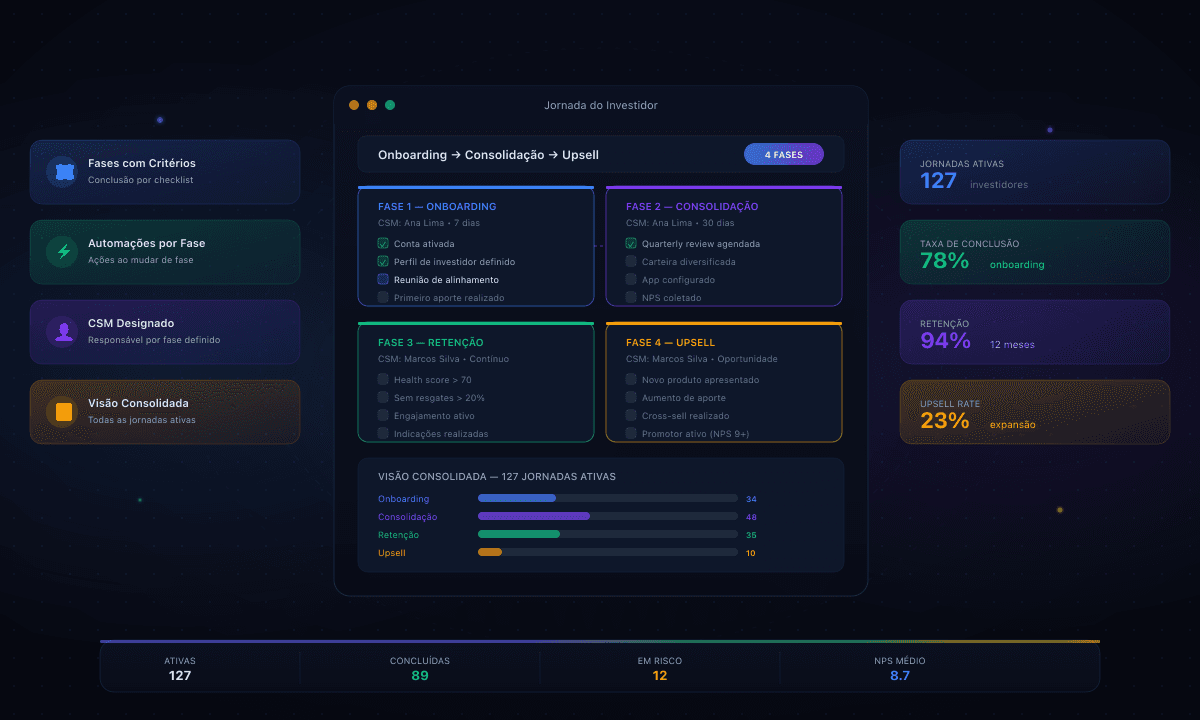Click the Automações por Fase lightning icon
The height and width of the screenshot is (720, 1200).
click(64, 252)
